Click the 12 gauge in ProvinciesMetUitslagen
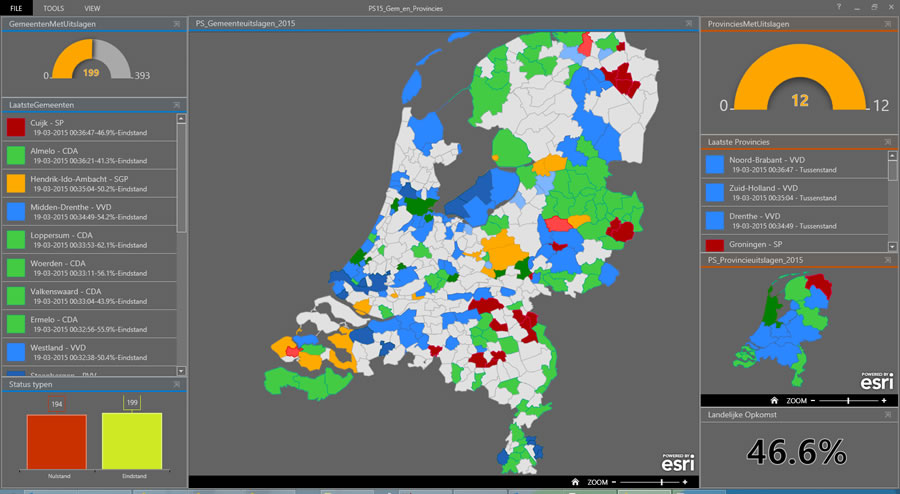This screenshot has width=900, height=494. (800, 77)
